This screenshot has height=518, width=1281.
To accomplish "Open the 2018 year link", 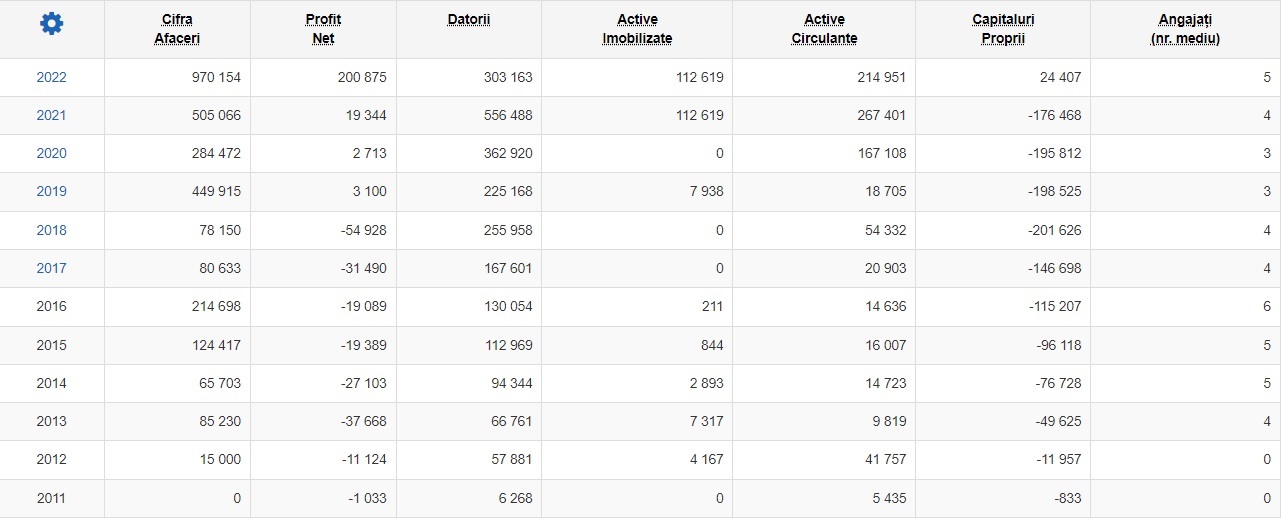I will 51,230.
